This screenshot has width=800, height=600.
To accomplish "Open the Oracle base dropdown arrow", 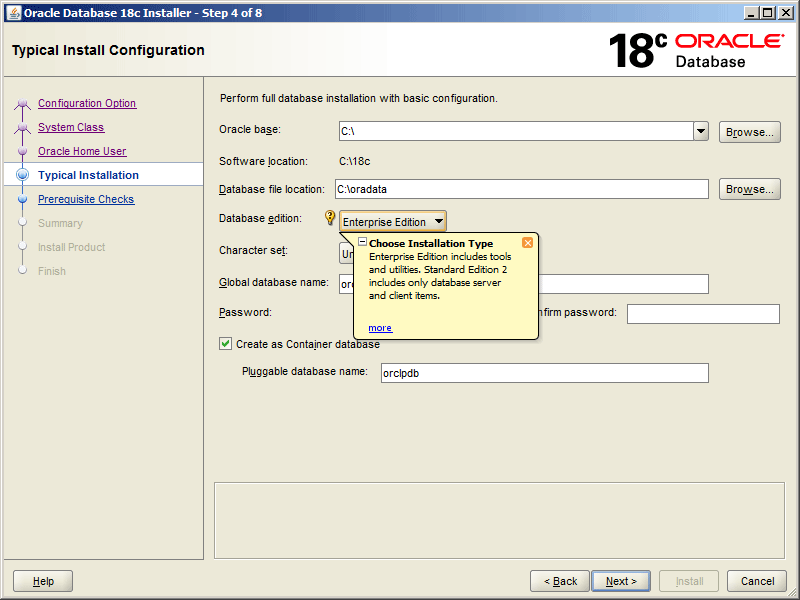I will click(x=701, y=131).
